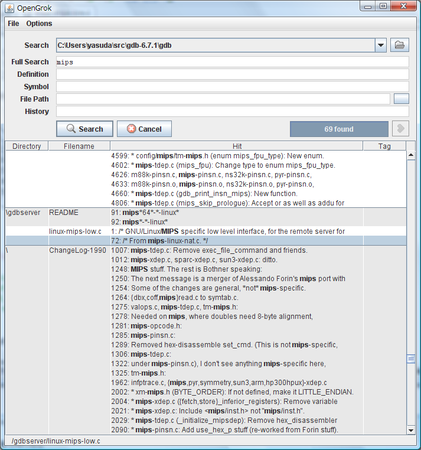Image resolution: width=421 pixels, height=450 pixels.
Task: Select the ChangeLog-1990 filename cell
Action: (78, 250)
